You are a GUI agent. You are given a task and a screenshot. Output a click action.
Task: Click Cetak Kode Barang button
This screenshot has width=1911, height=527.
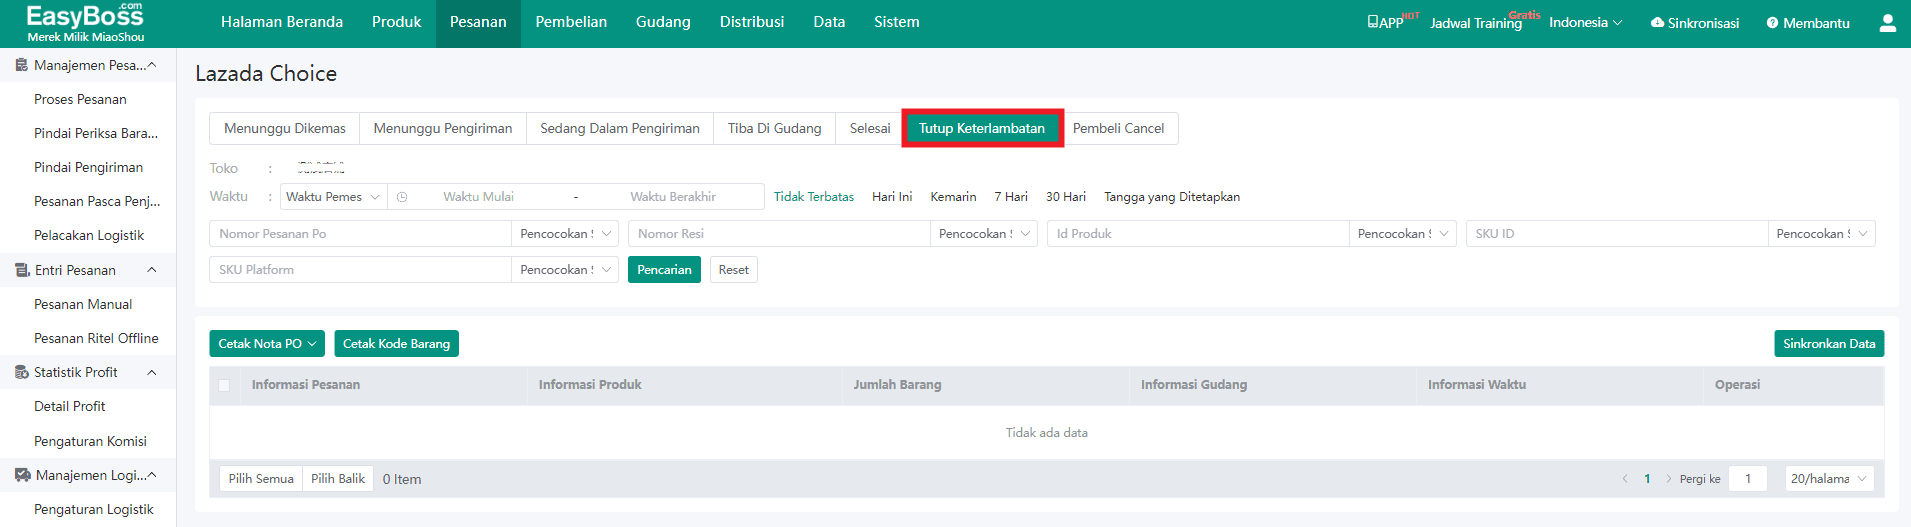click(x=396, y=344)
